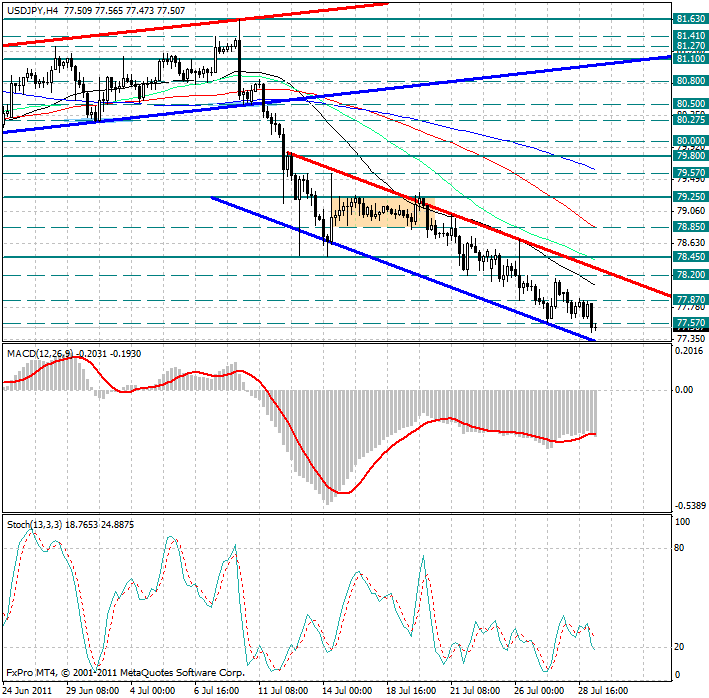Click the USDJPY,H4 chart title text

pyautogui.click(x=32, y=9)
